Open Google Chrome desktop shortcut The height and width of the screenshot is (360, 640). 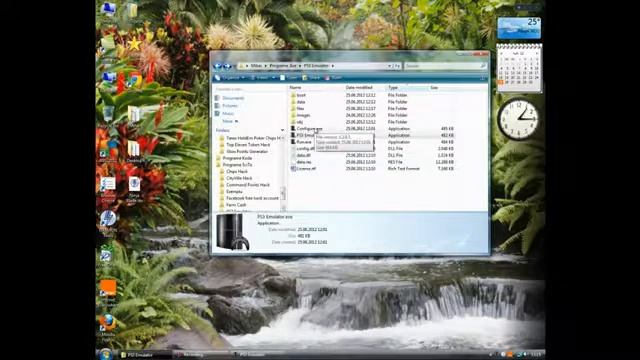[135, 80]
